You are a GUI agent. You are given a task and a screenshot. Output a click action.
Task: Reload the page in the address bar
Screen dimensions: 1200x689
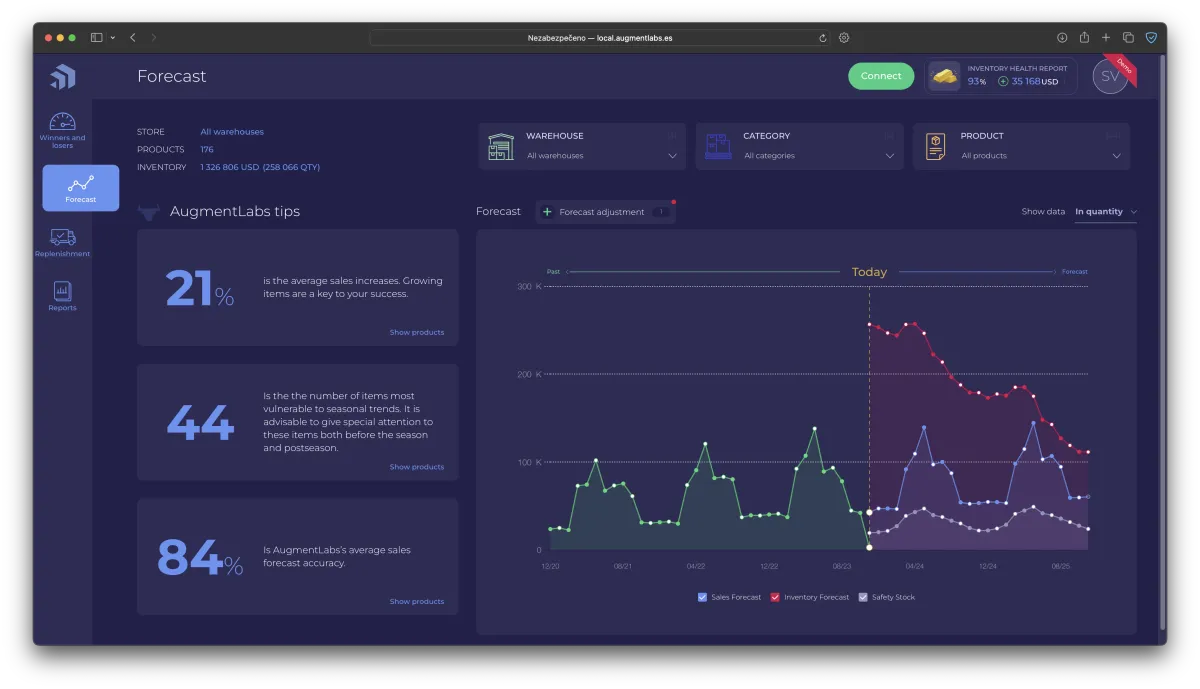pyautogui.click(x=823, y=38)
